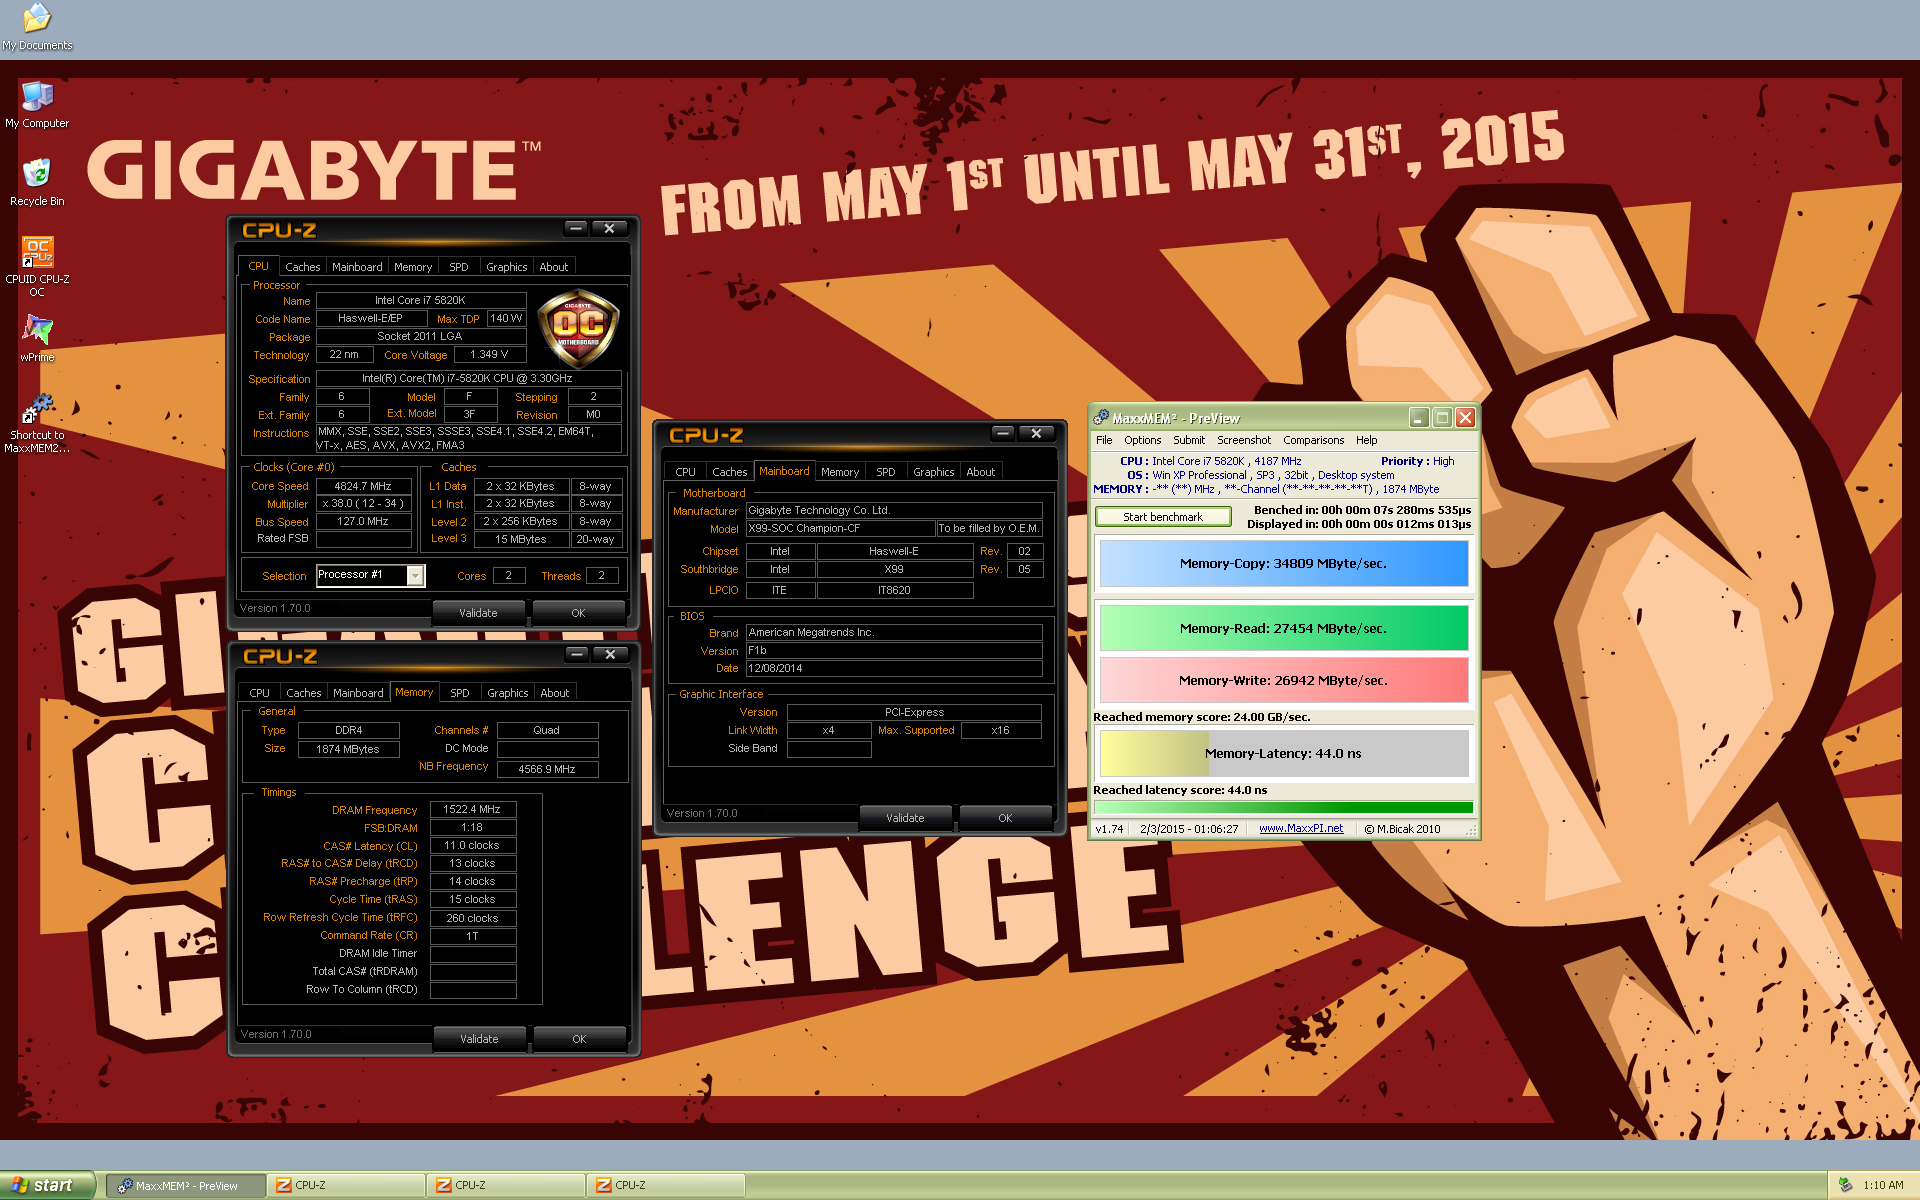This screenshot has height=1200, width=1920.
Task: Switch to the first CPU-Z taskbar button
Action: tap(346, 1185)
